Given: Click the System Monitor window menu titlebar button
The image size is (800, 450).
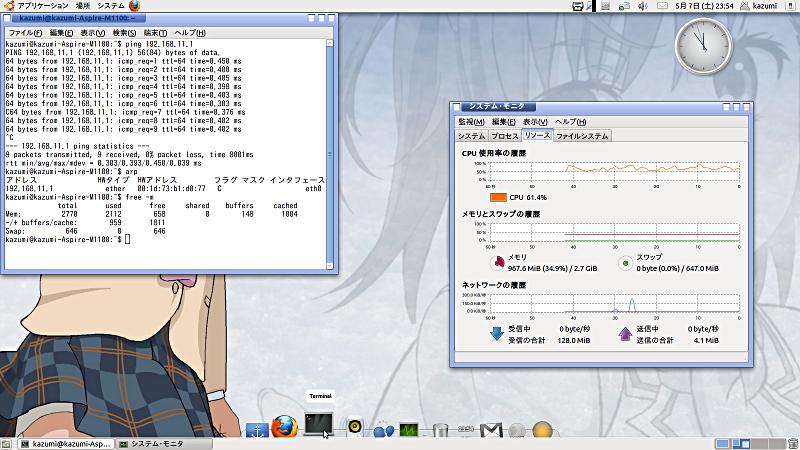Looking at the screenshot, I should point(457,107).
